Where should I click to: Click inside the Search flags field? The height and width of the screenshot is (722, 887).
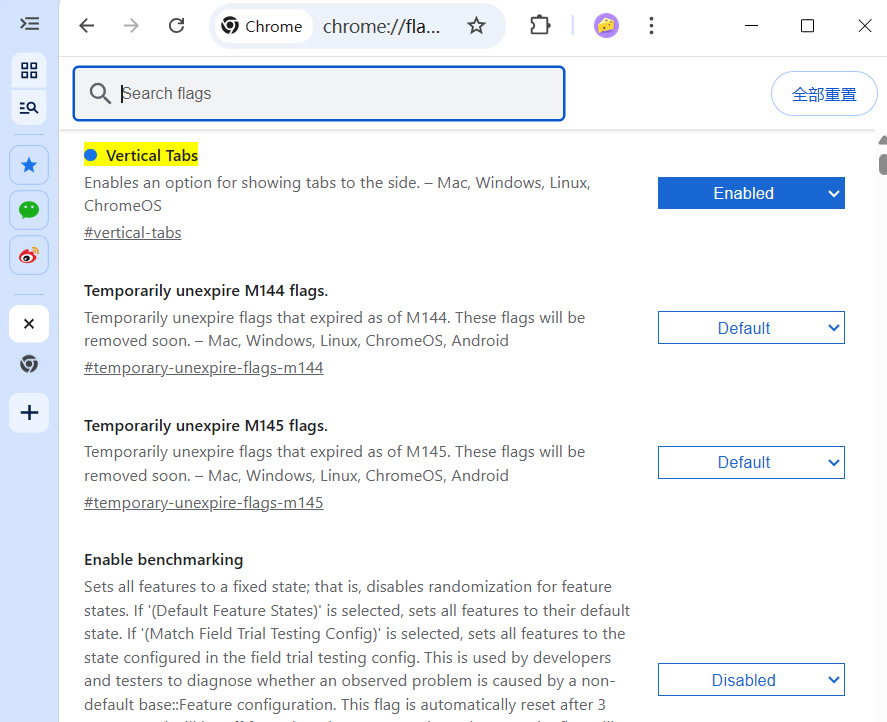(x=318, y=93)
